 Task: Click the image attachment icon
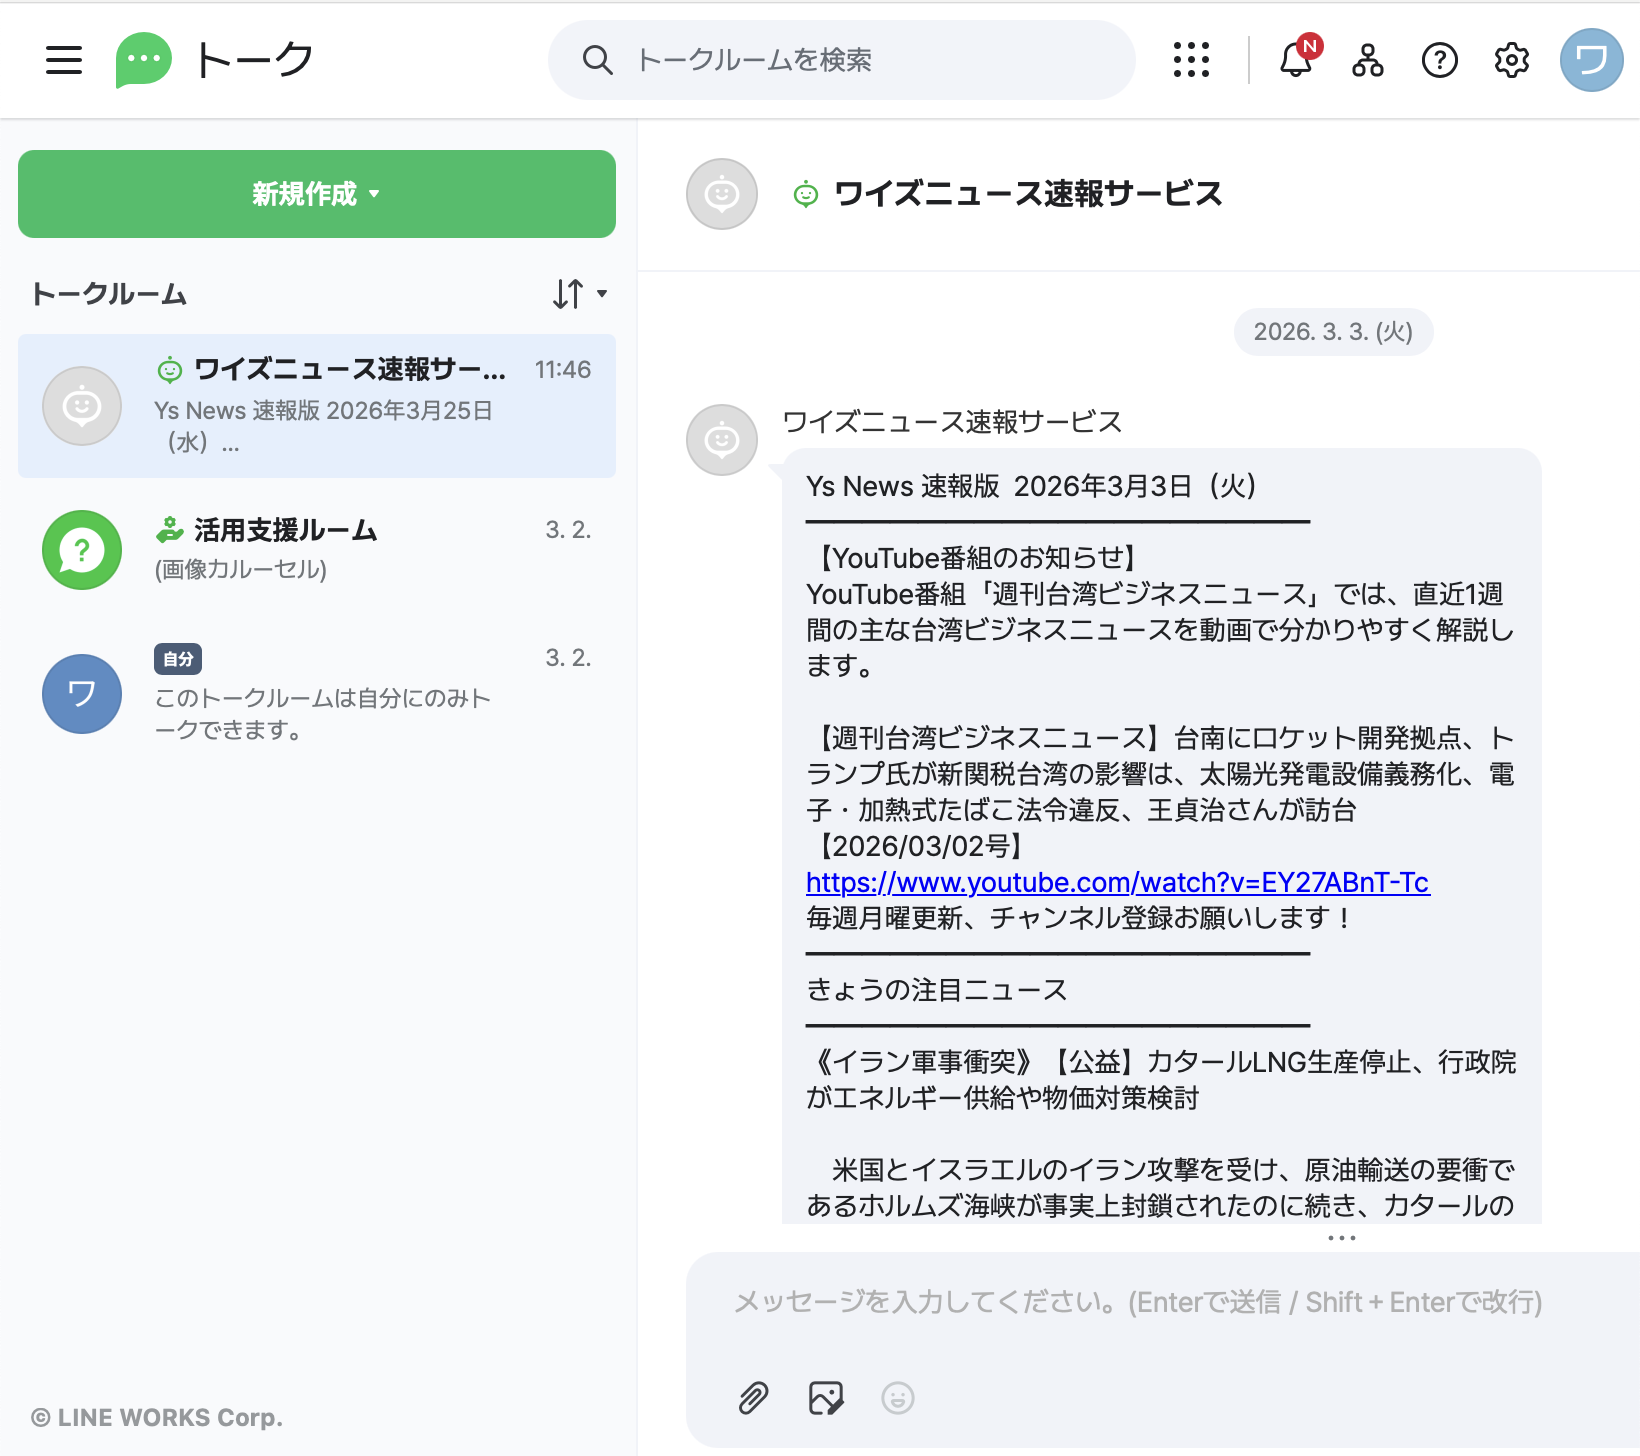click(x=825, y=1397)
